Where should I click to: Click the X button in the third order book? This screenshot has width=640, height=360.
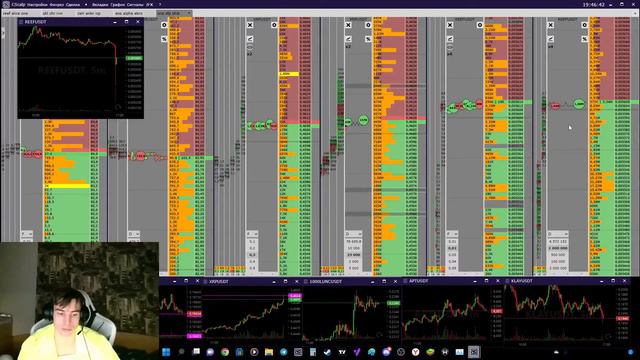pos(250,25)
